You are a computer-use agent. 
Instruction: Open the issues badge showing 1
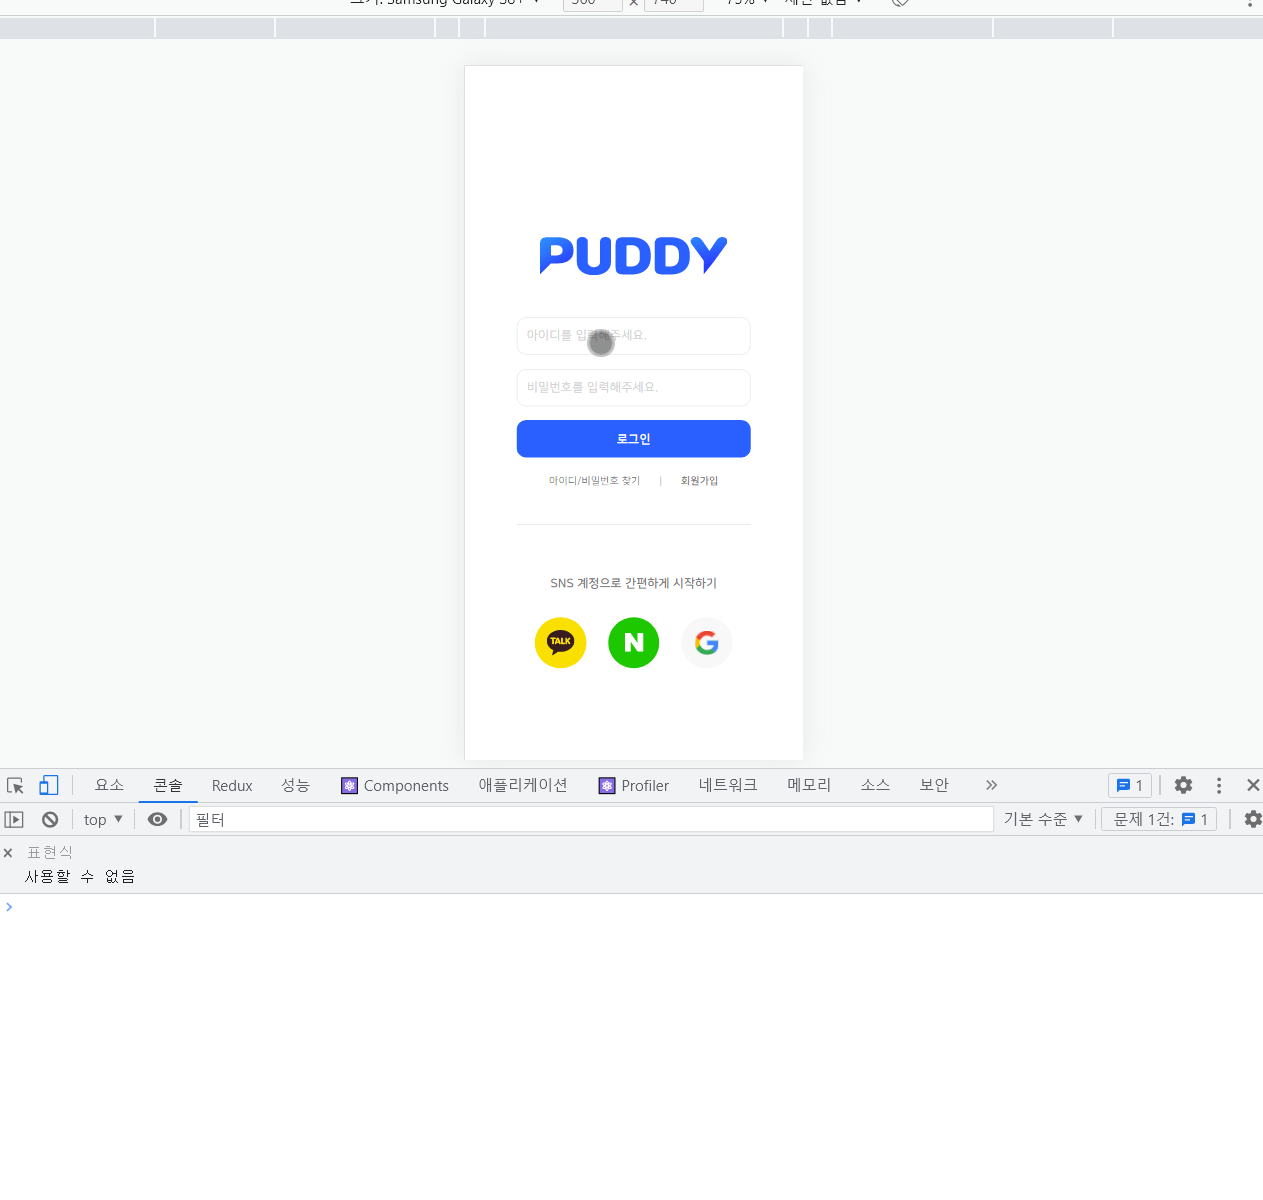tap(1130, 786)
